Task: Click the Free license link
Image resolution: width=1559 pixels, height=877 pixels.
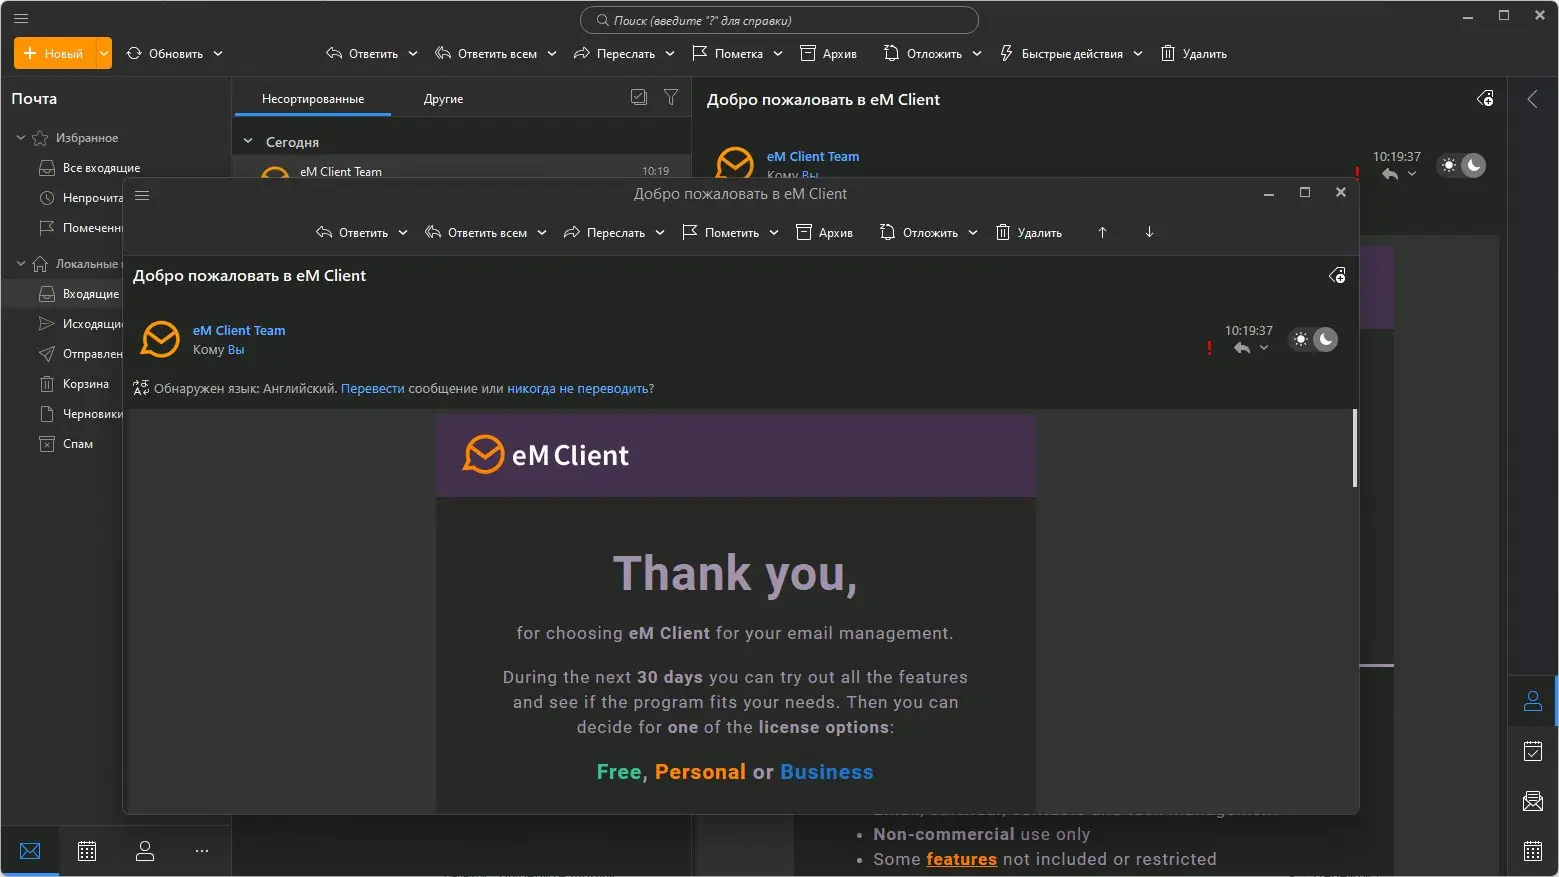Action: 619,772
